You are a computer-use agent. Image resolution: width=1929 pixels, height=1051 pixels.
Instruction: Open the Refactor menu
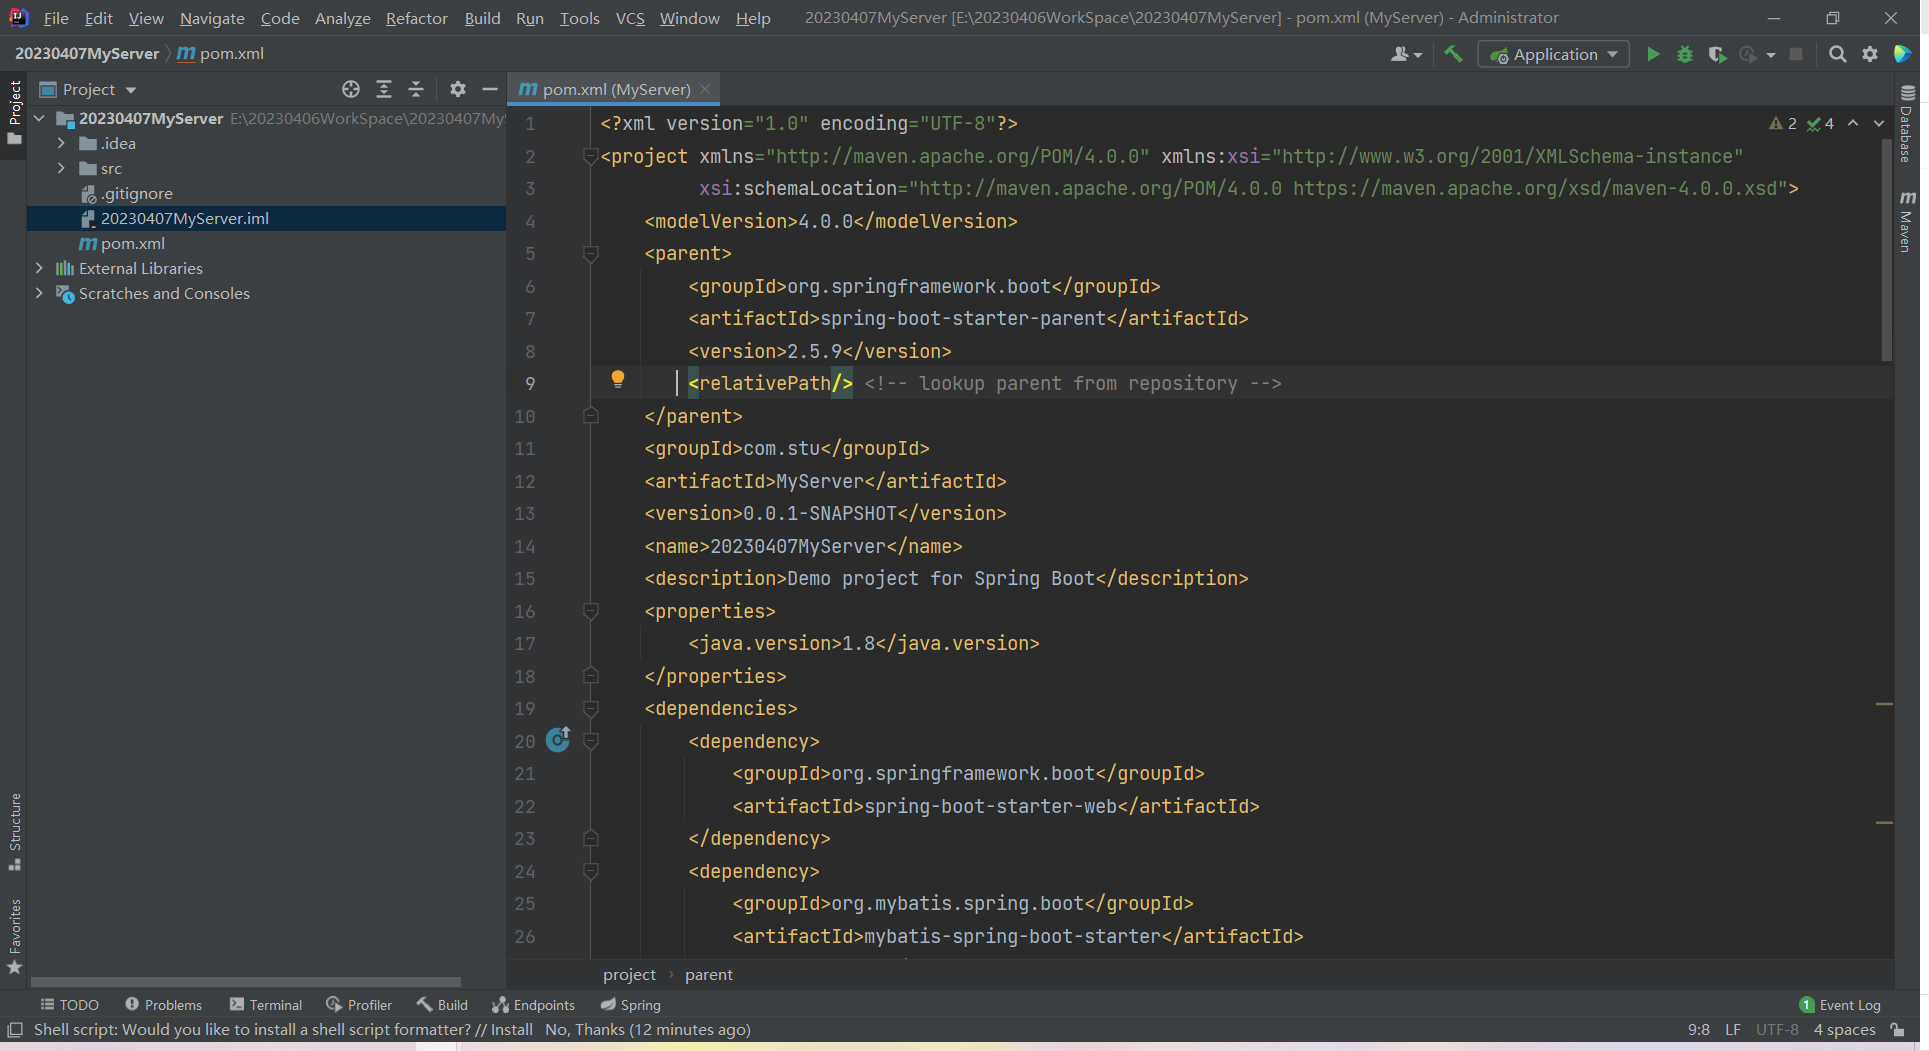[416, 18]
